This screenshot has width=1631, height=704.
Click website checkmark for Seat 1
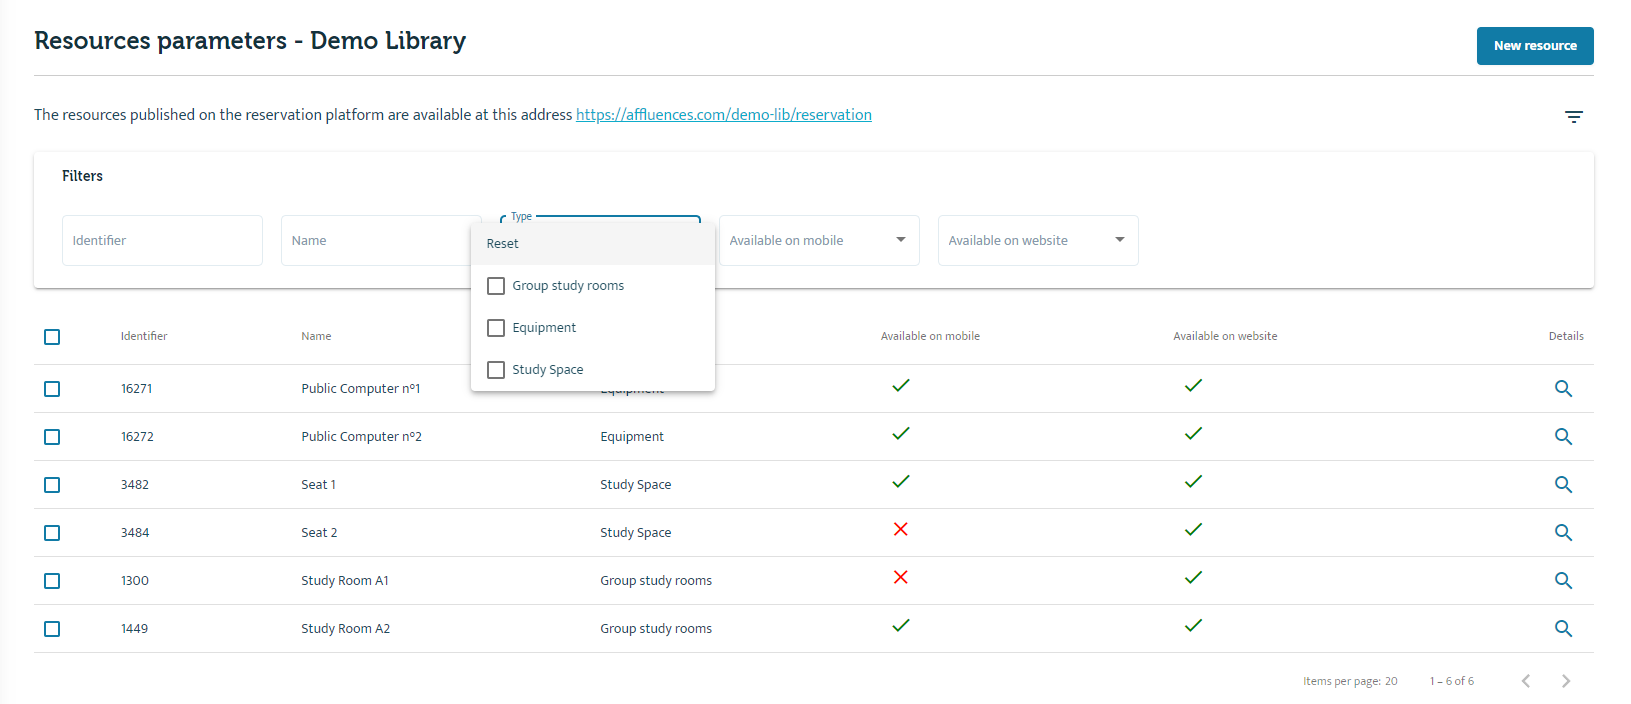pos(1193,481)
